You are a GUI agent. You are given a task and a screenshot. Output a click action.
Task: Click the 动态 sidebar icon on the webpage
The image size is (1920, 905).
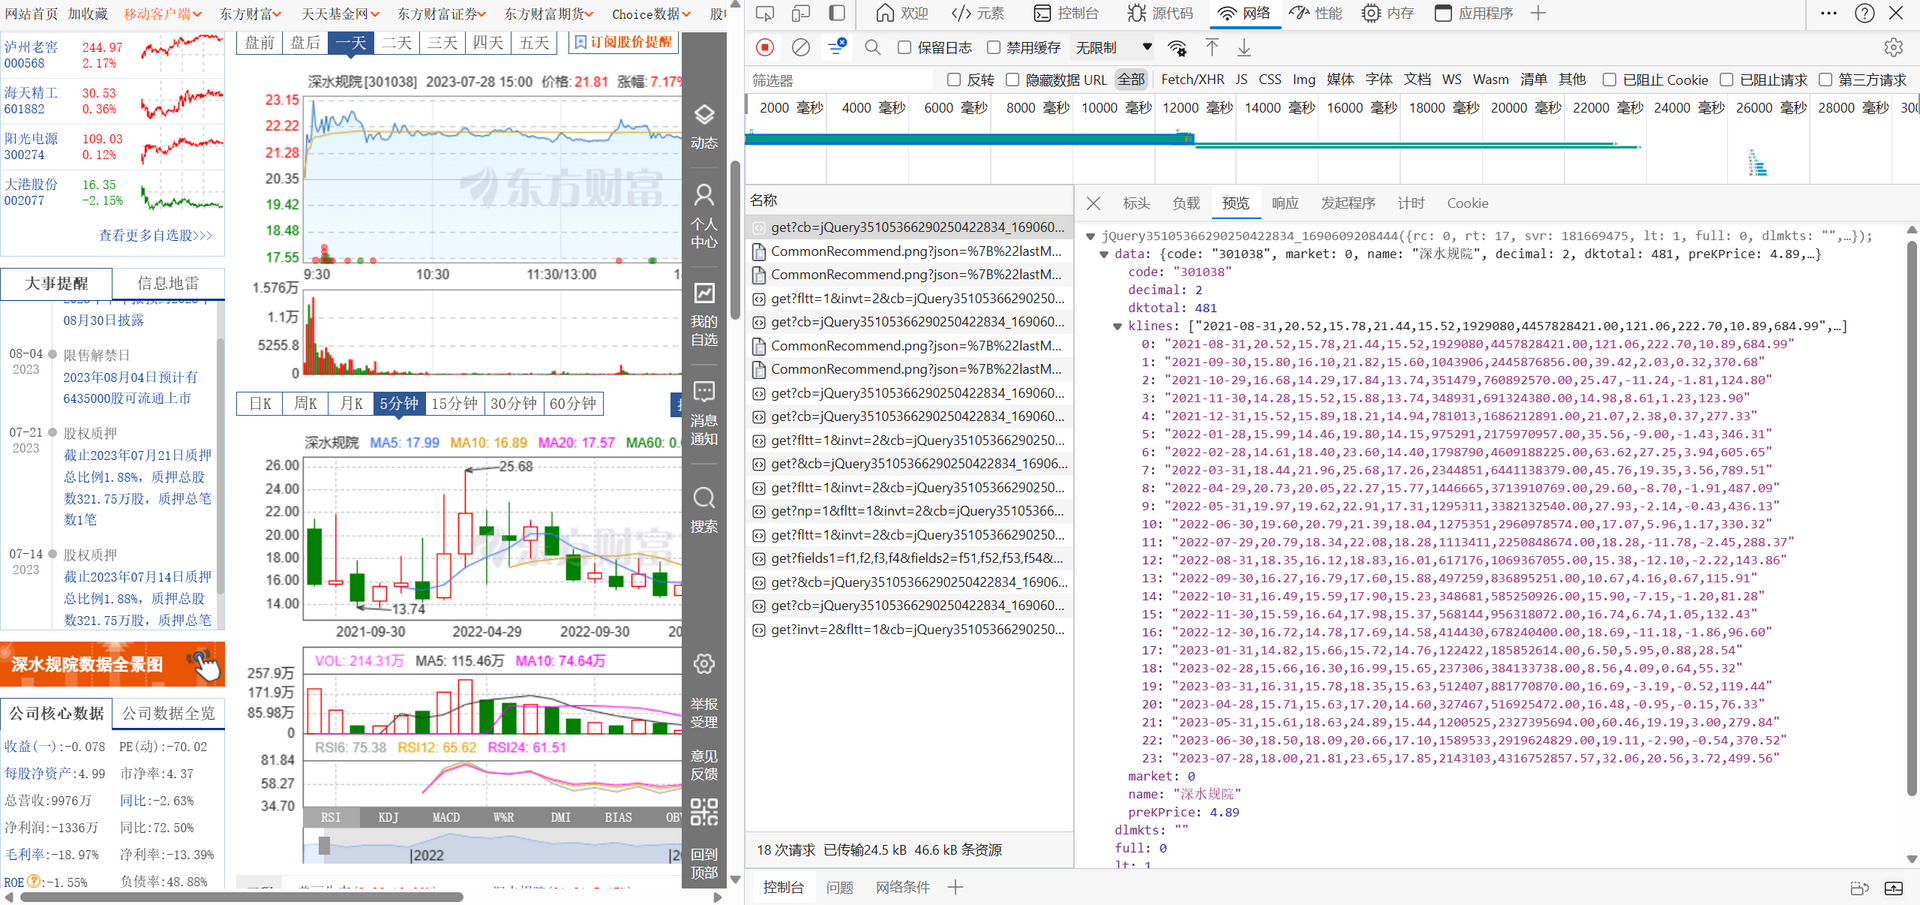pos(704,126)
